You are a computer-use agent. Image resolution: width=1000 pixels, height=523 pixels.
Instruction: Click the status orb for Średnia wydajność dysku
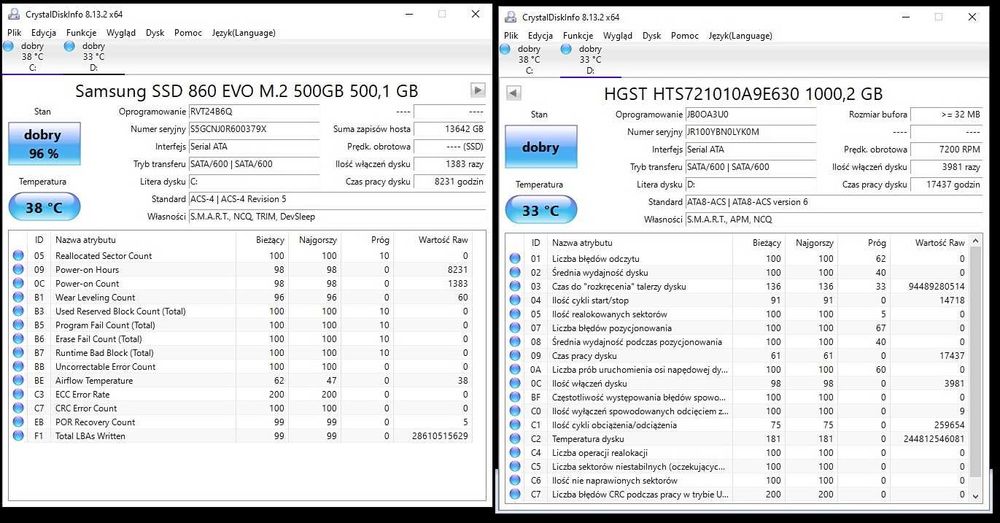pos(515,272)
